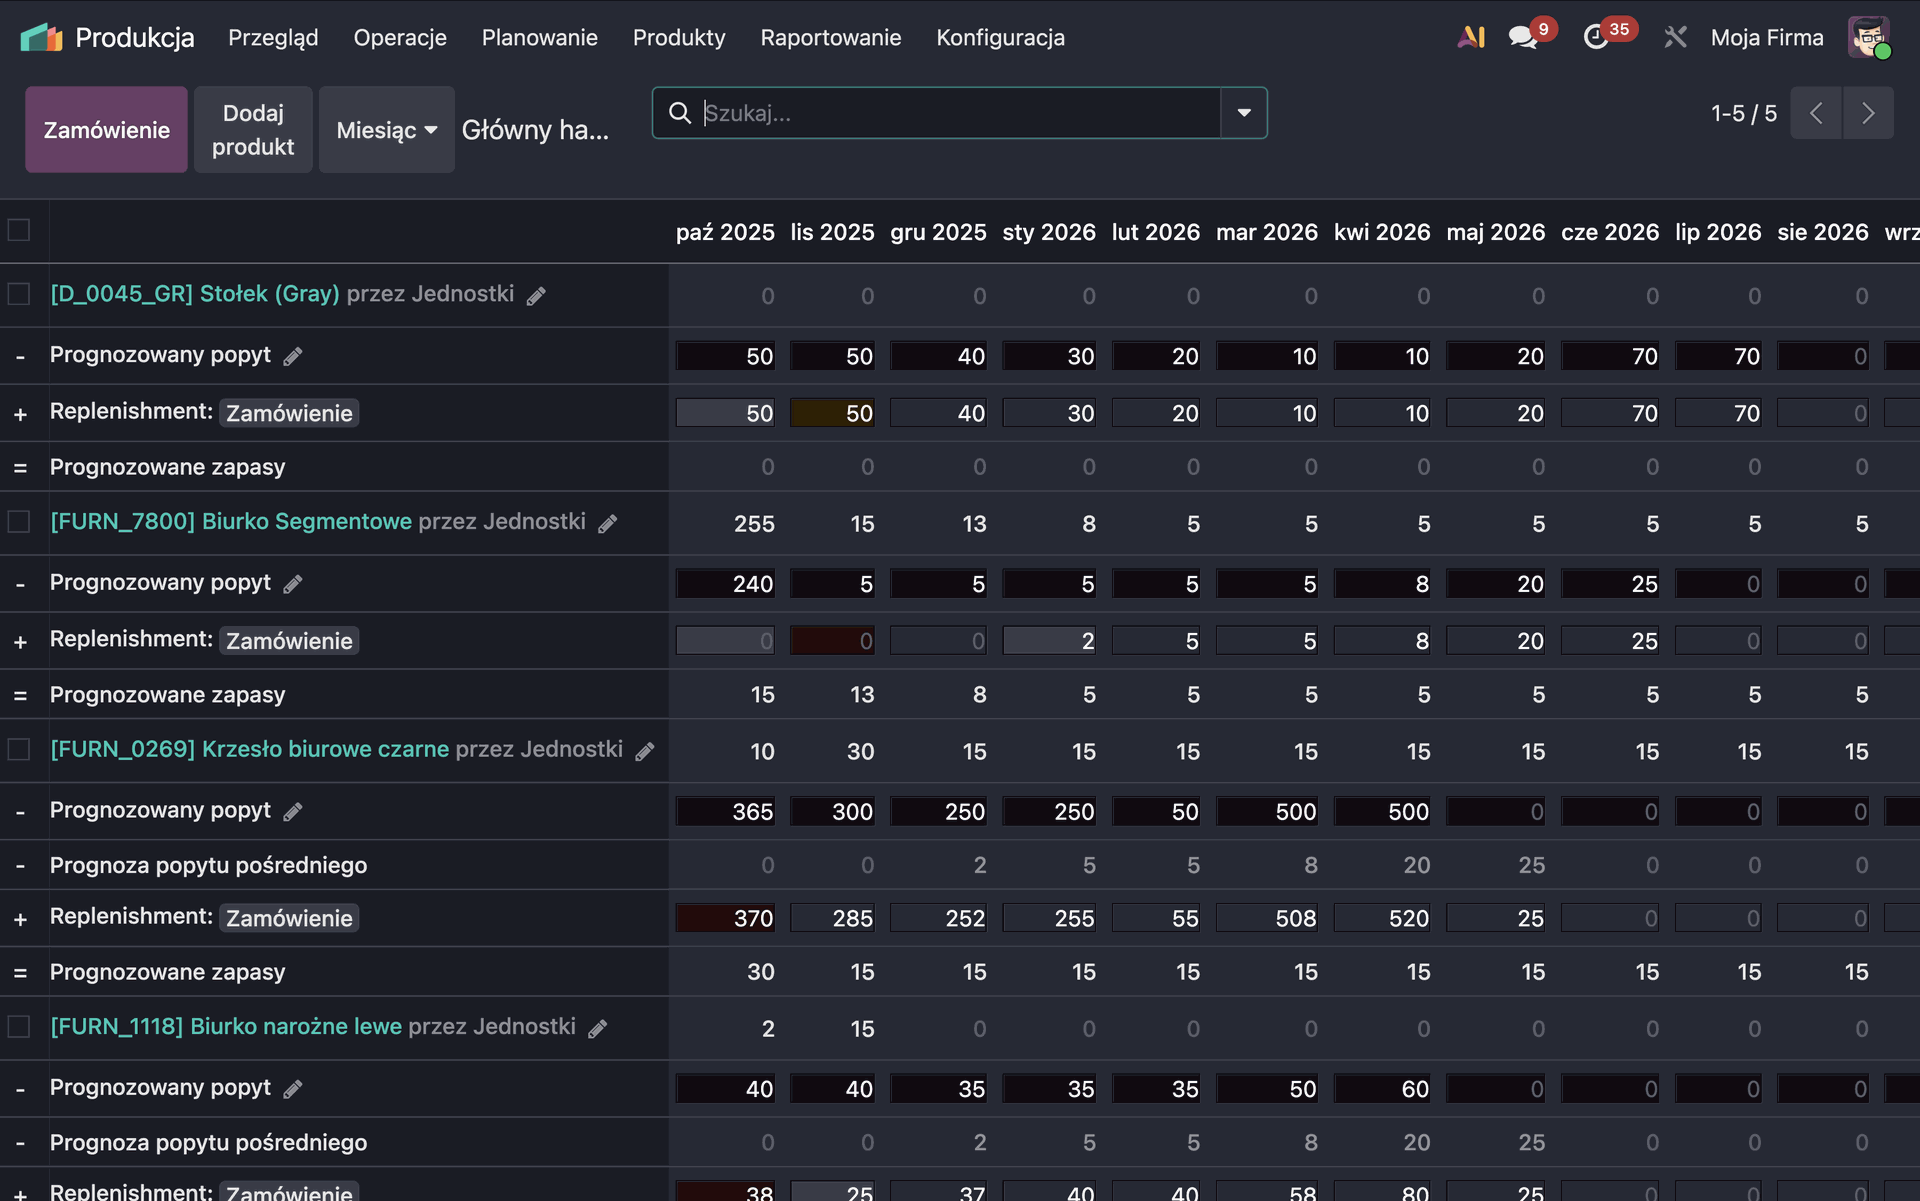Open the AI assistant icon
This screenshot has width=1920, height=1201.
tap(1470, 38)
